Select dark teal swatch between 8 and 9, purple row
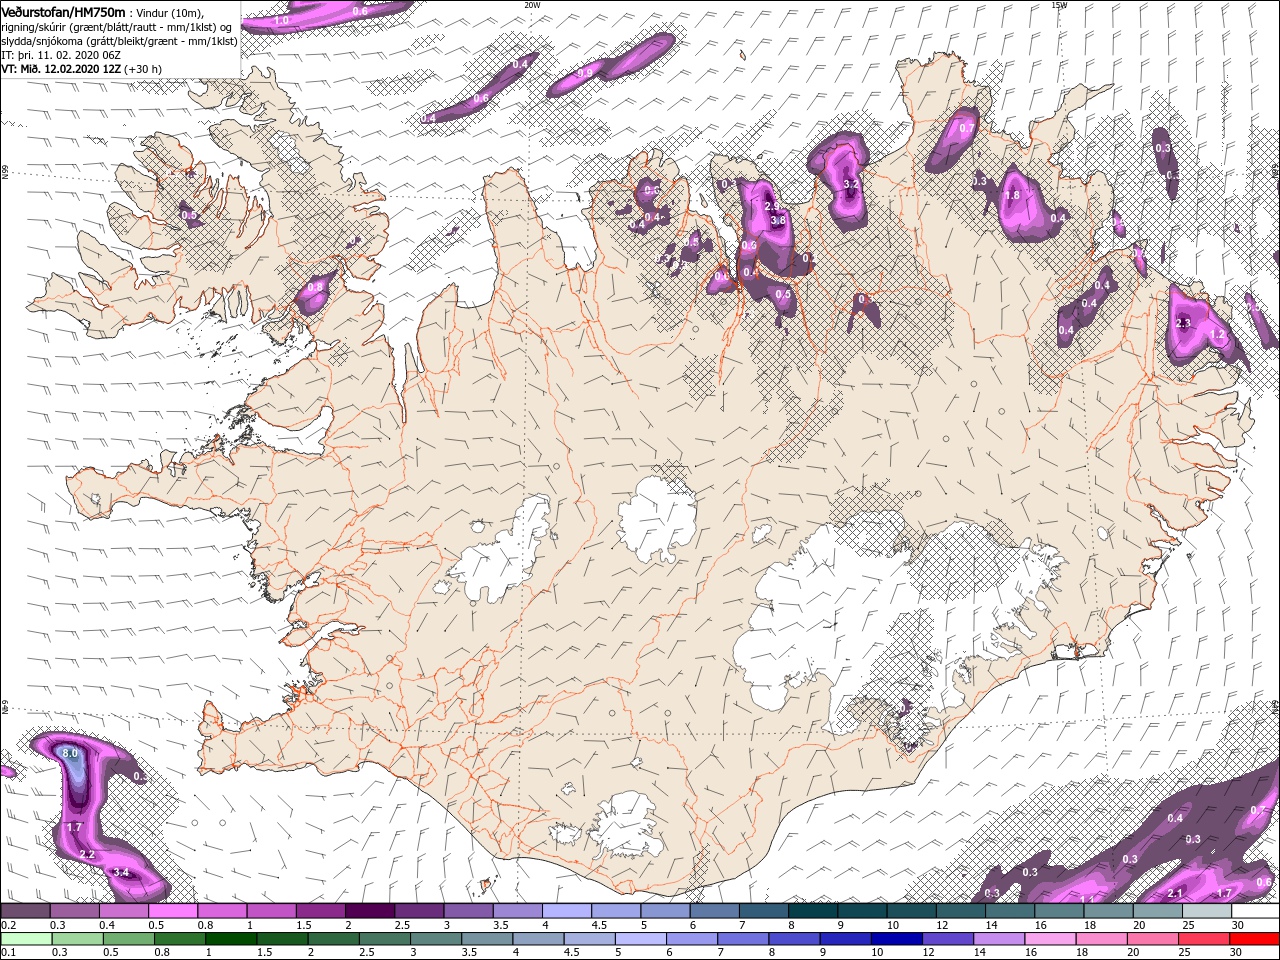 [x=813, y=911]
